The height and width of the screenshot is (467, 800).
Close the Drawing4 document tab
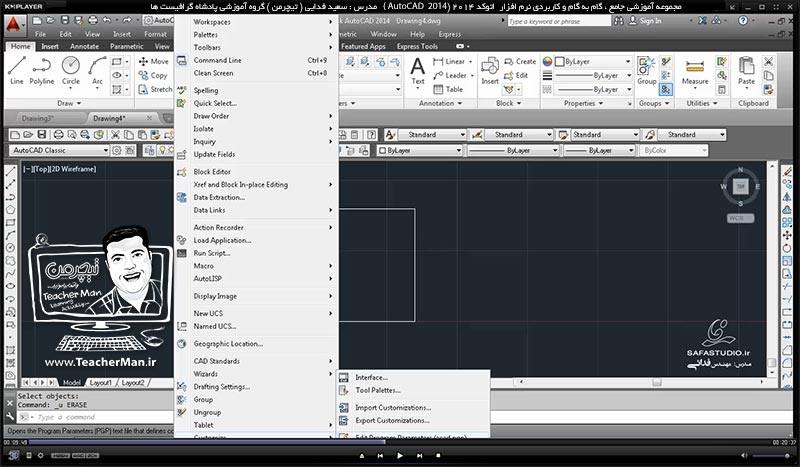point(149,118)
